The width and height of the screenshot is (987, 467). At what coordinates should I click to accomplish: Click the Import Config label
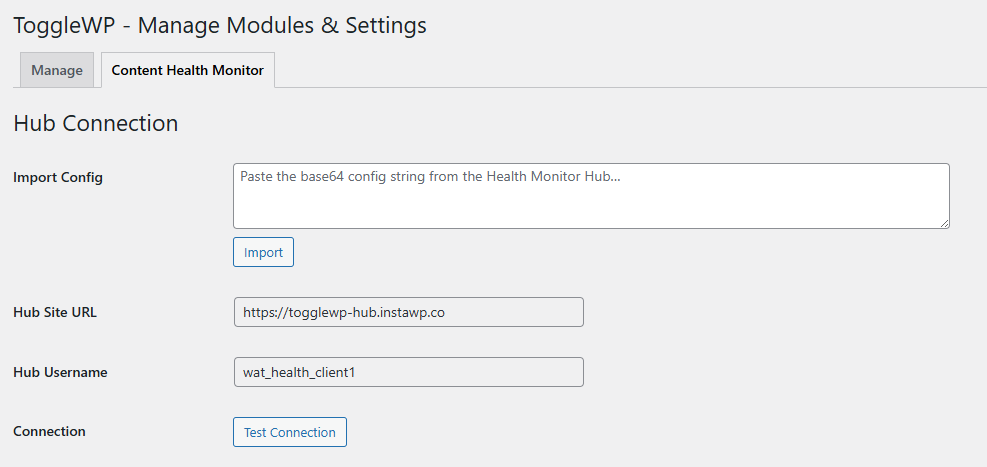58,177
